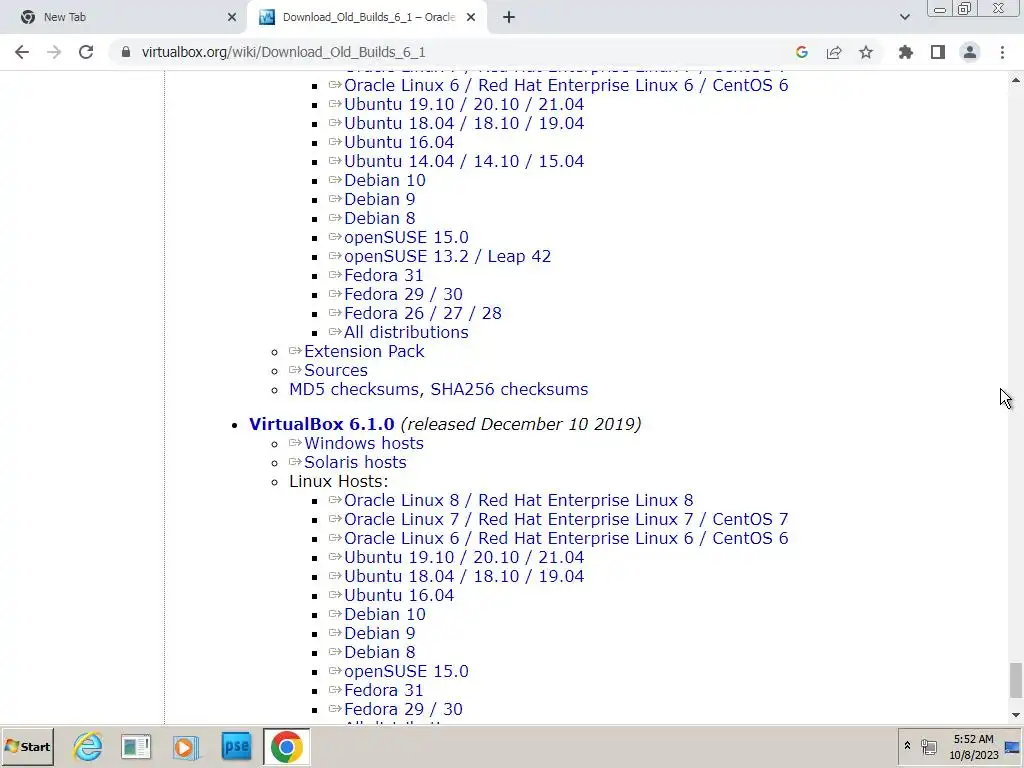Click the upper Fedora 31 link
Screen dimensions: 1024x768
point(383,275)
